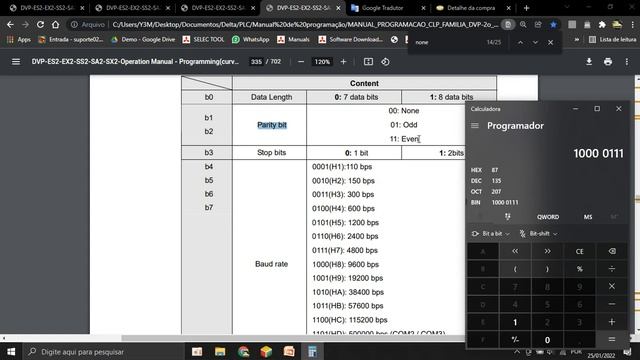Download the PDF document
The image size is (640, 360).
pos(589,62)
